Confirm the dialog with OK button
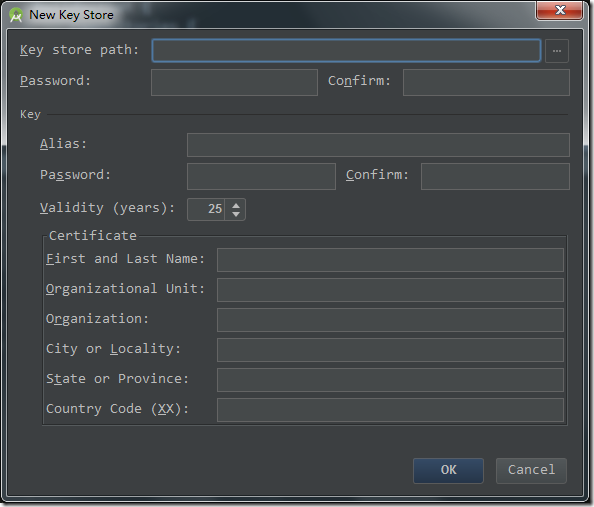 coord(448,471)
